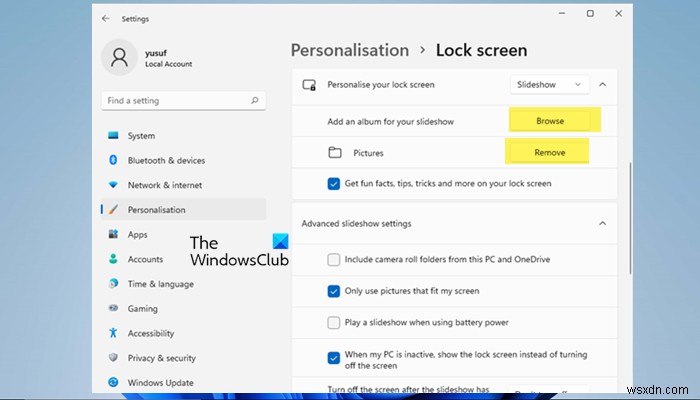The height and width of the screenshot is (400, 700).
Task: Open System settings
Action: point(183,136)
